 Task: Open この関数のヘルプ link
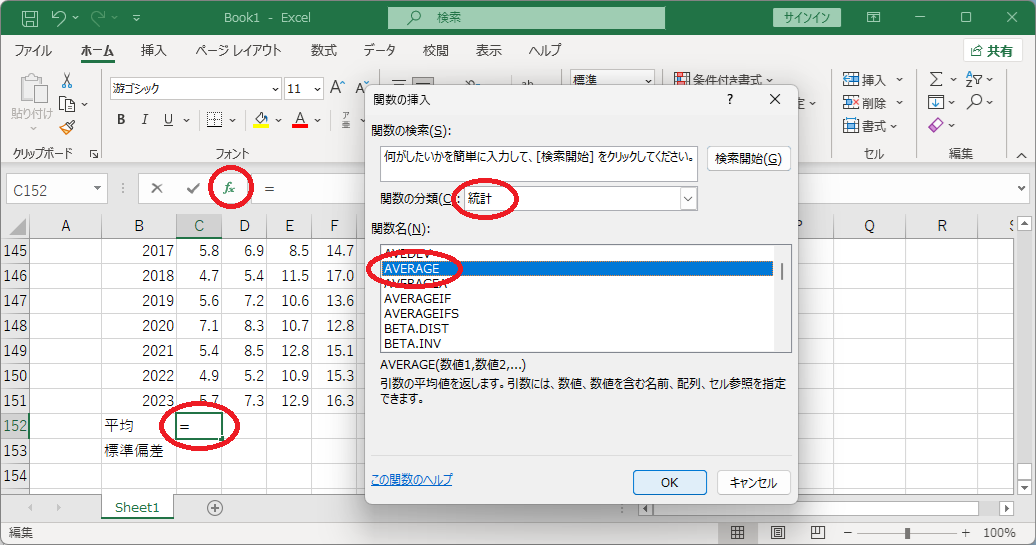tap(412, 480)
